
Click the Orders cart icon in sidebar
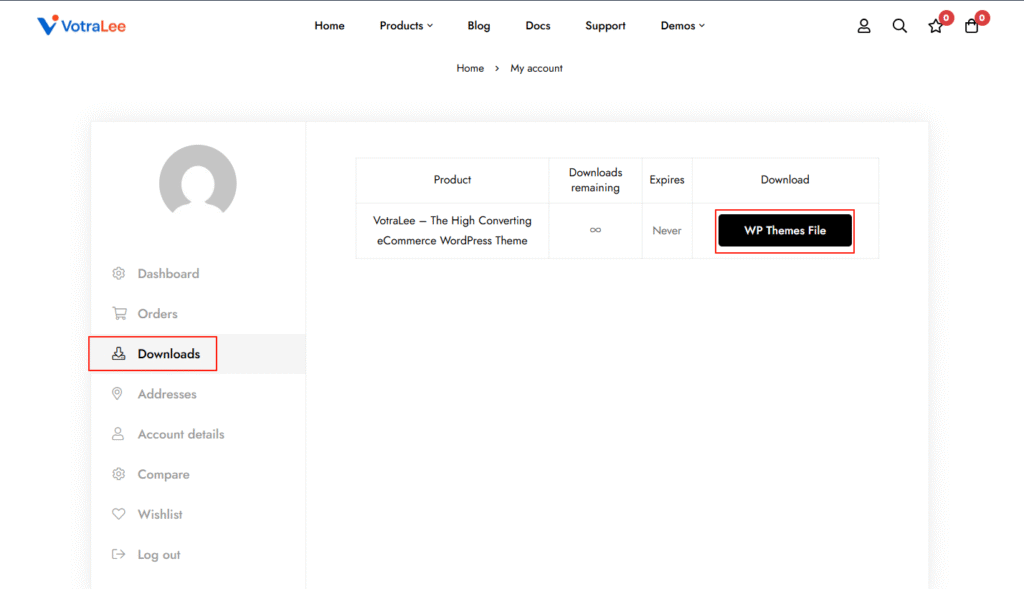coord(119,313)
